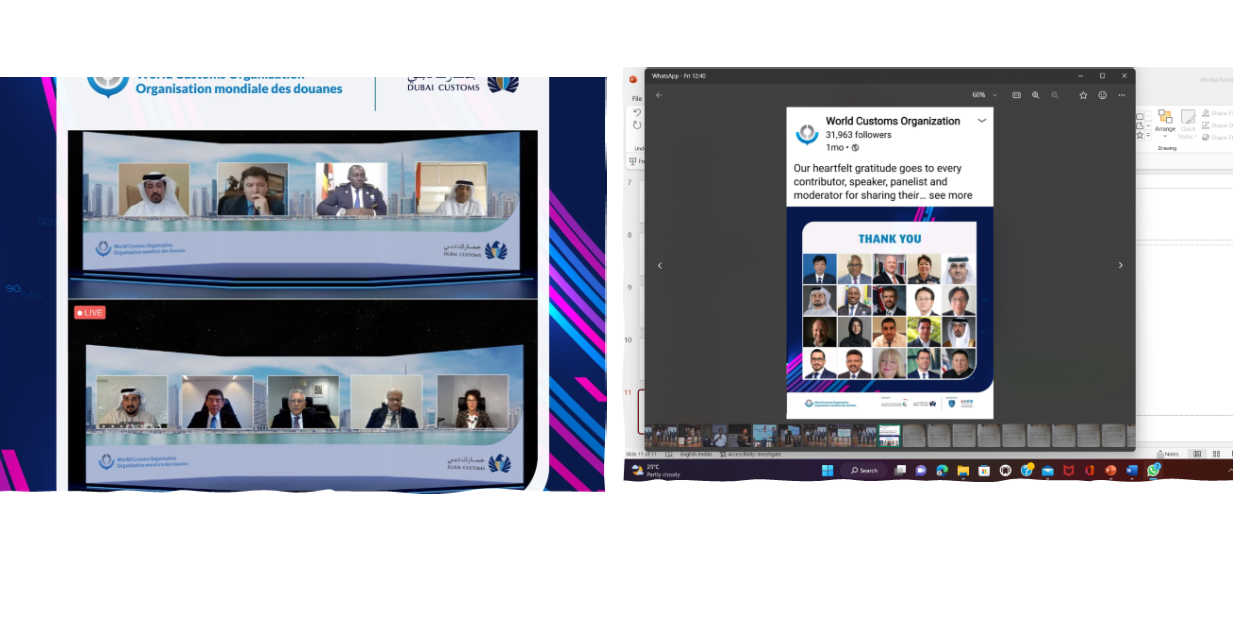
Task: React with the emoji icon in the viewer
Action: coord(1103,95)
